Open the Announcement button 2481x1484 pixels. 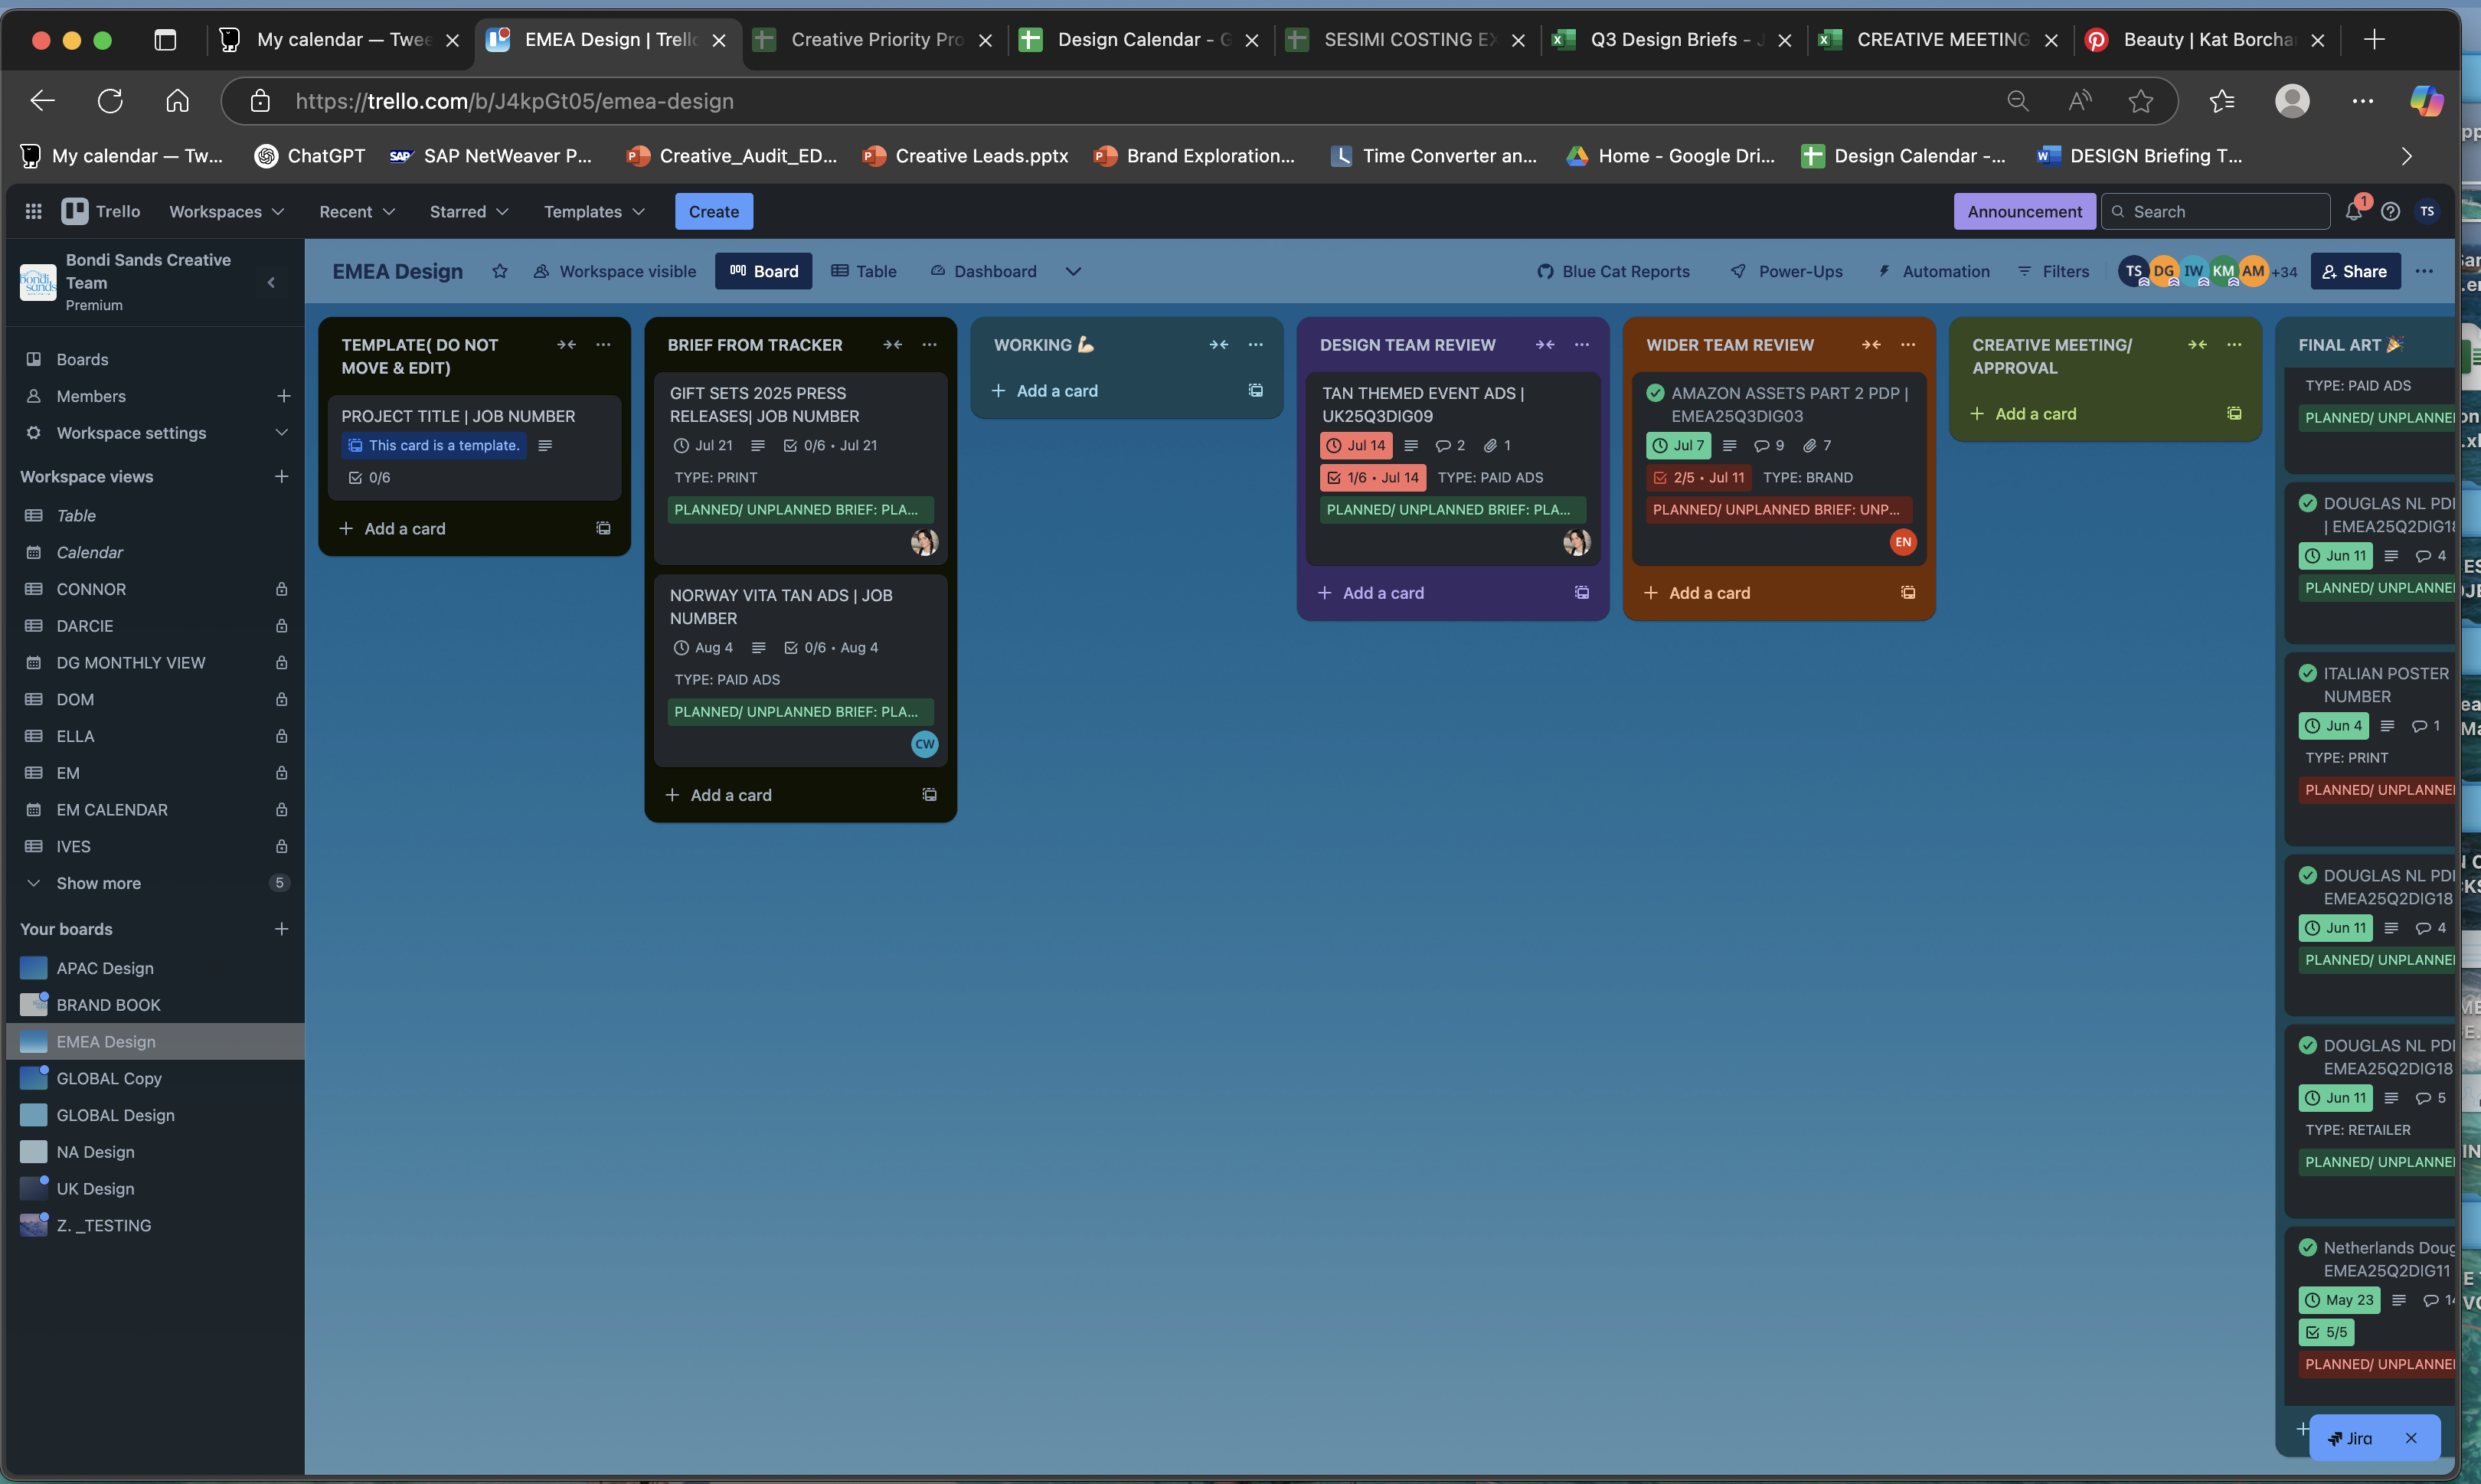pyautogui.click(x=2024, y=211)
